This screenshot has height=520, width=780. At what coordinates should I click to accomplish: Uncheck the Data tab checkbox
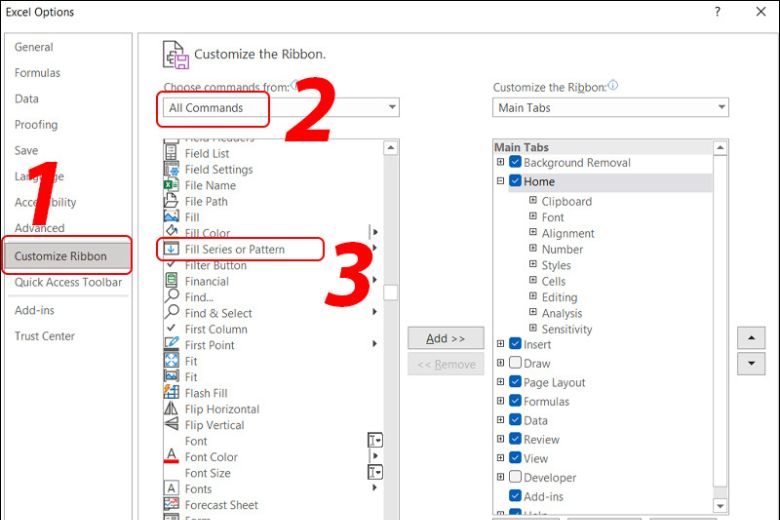click(515, 419)
